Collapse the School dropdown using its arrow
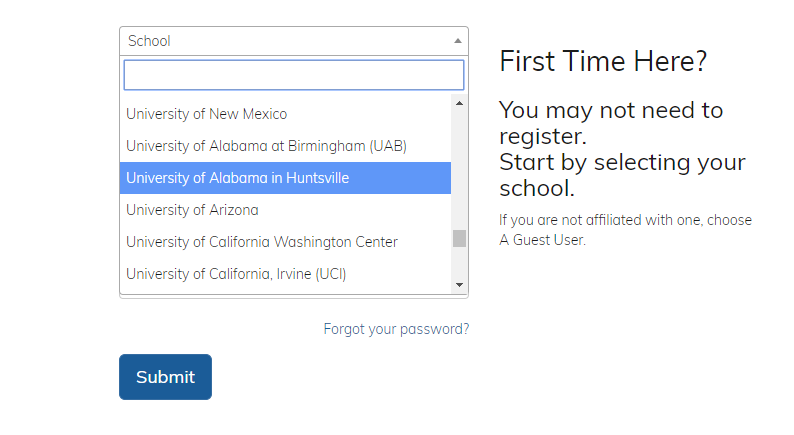This screenshot has width=794, height=435. [x=458, y=41]
